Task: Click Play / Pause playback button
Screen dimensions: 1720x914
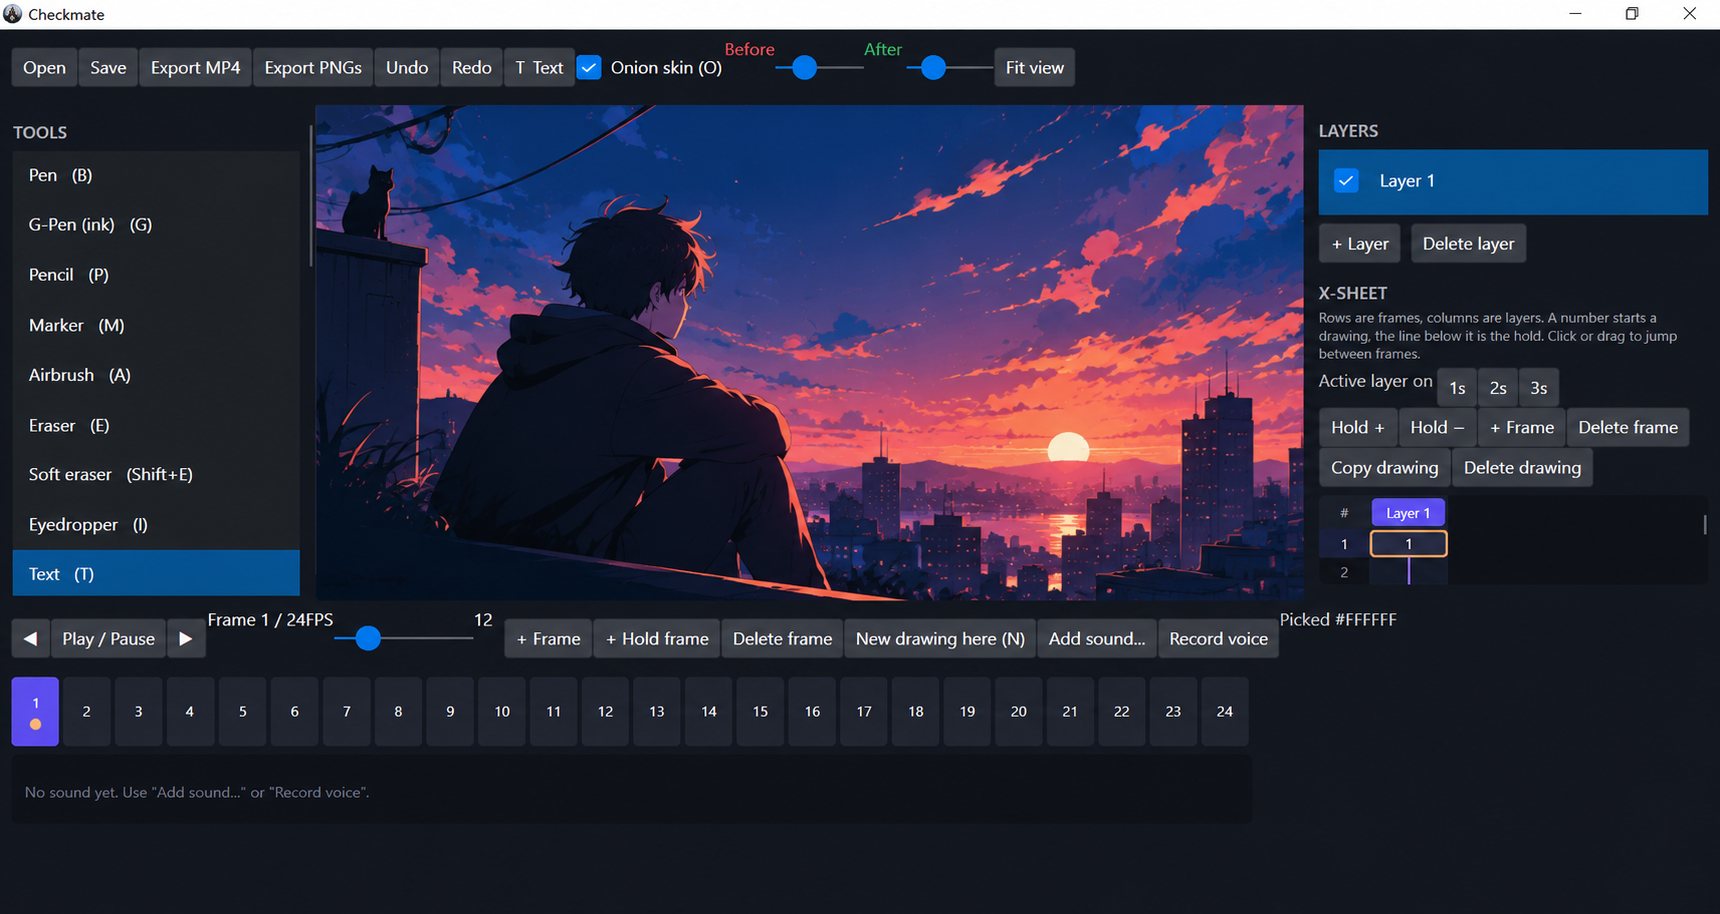Action: 108,639
